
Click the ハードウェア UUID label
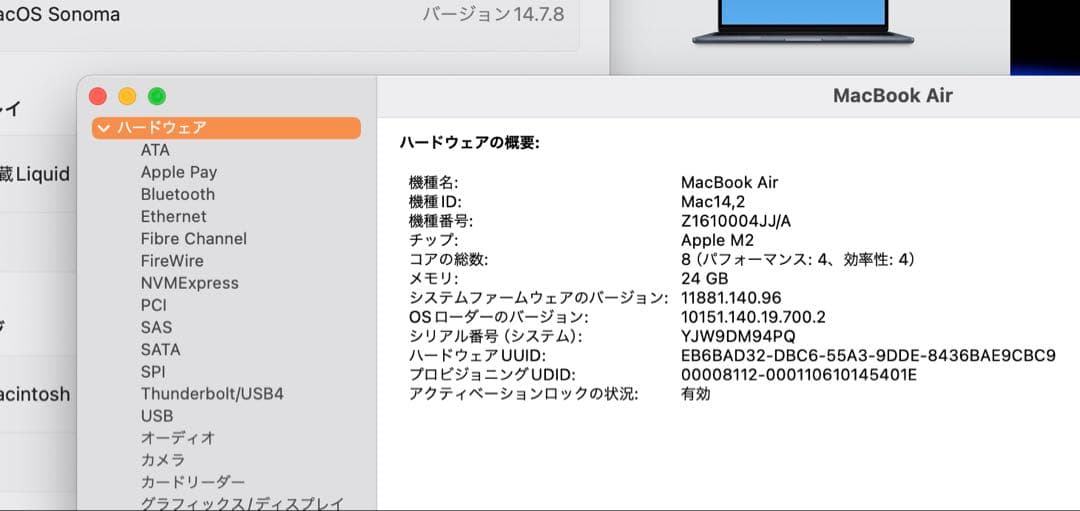click(477, 356)
